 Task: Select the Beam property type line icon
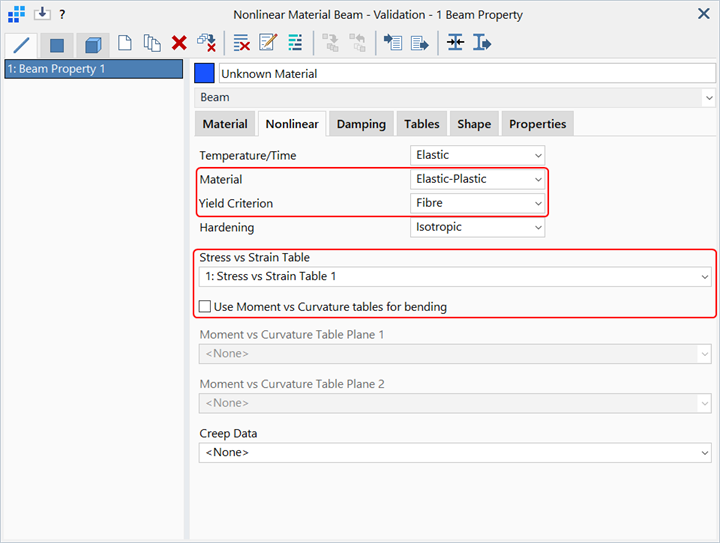(21, 45)
